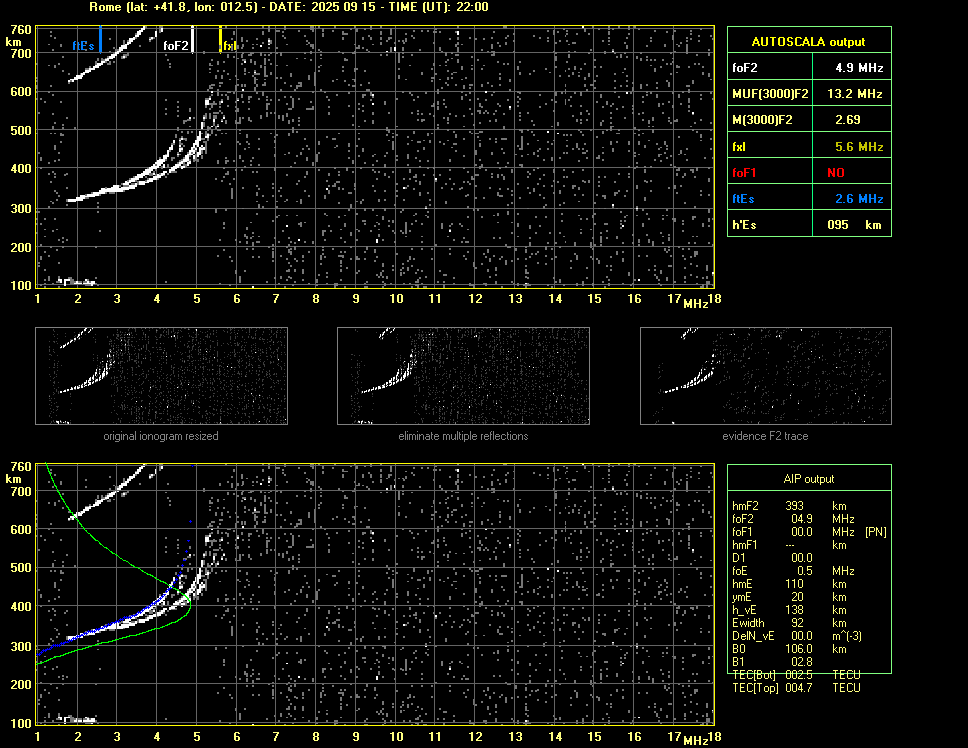Click the TEC(Bot) 002.5 TECU row

coord(796,675)
